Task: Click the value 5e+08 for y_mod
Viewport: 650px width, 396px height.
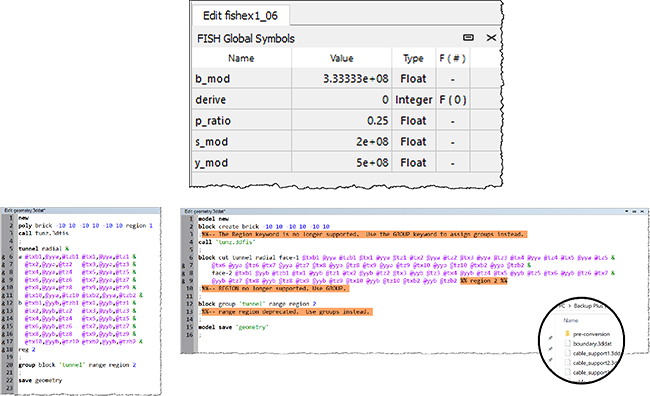Action: [372, 163]
